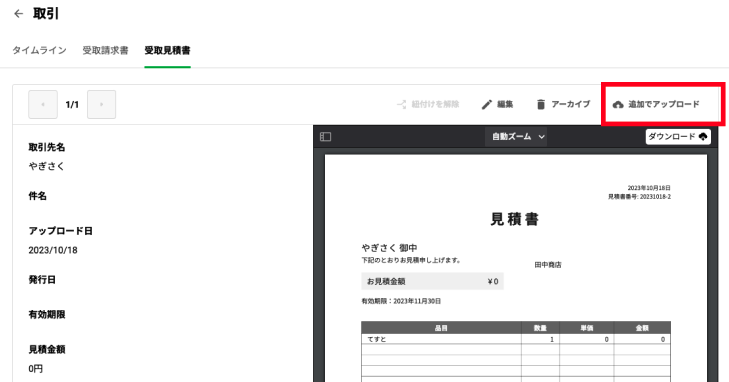Click the 金額 column header
The width and height of the screenshot is (729, 382).
click(x=642, y=328)
